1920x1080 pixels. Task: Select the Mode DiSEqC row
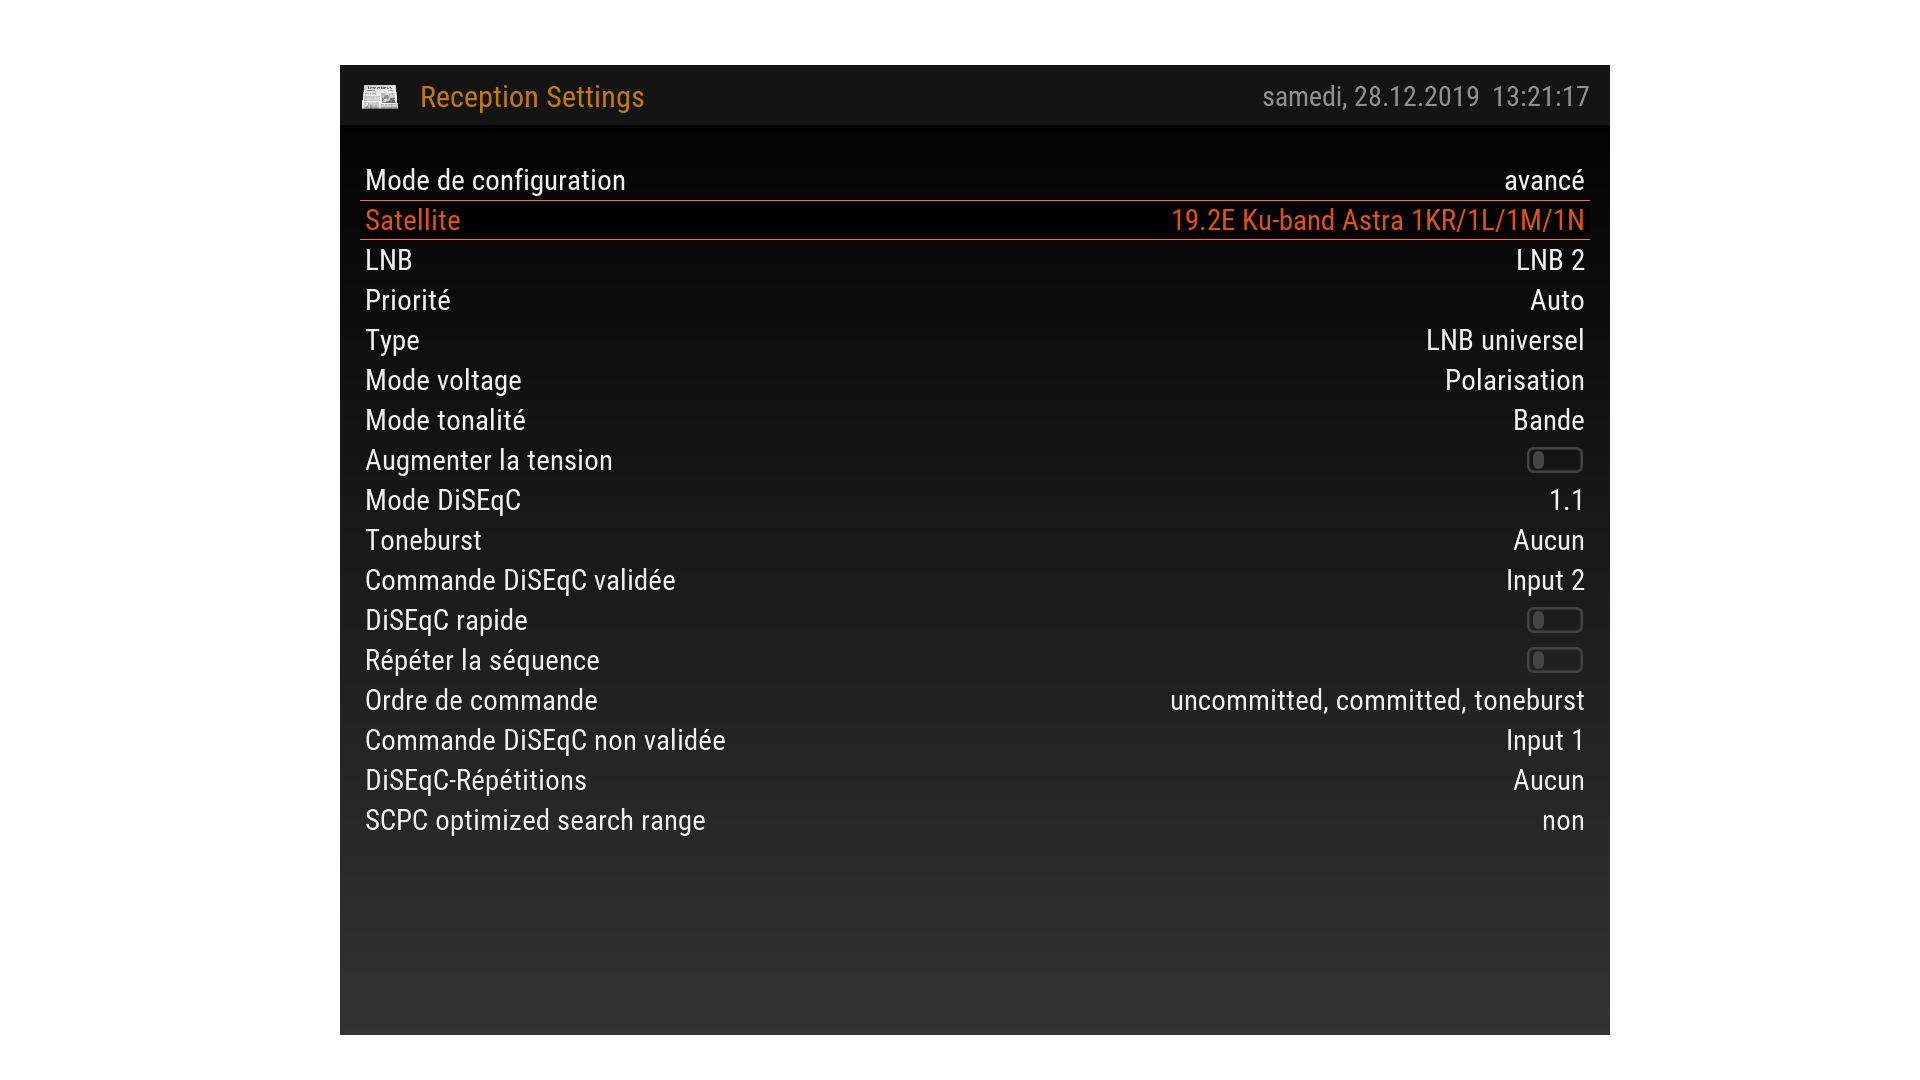click(443, 500)
